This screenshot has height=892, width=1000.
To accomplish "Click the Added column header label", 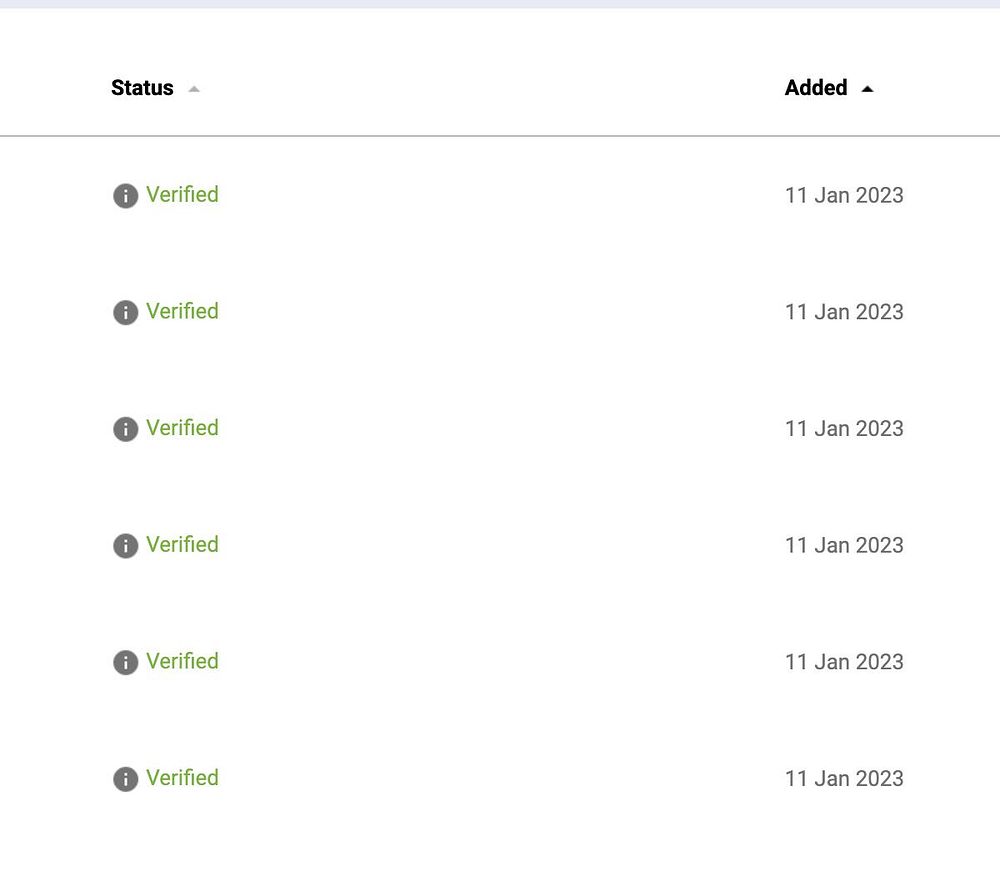I will point(816,88).
